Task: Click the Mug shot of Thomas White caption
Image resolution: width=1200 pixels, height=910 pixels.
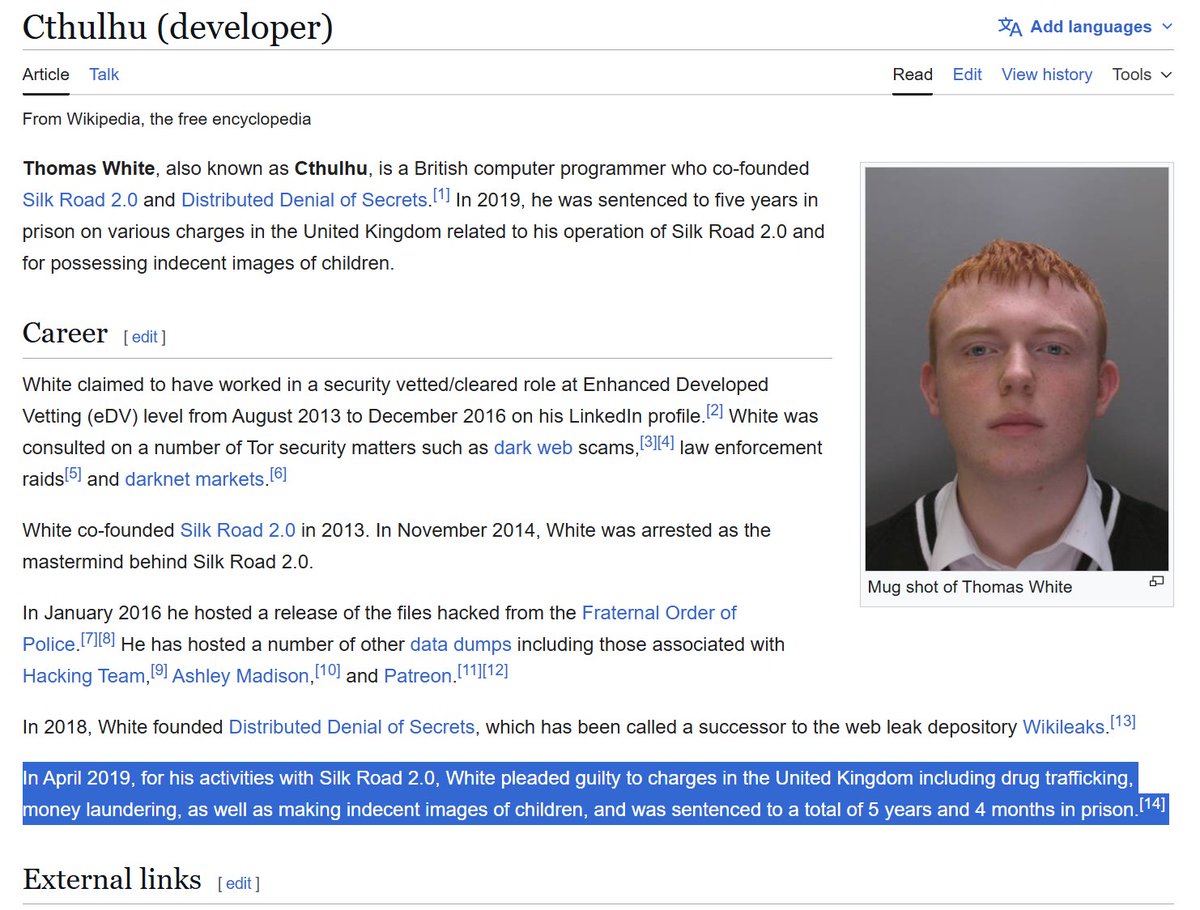Action: pos(970,587)
